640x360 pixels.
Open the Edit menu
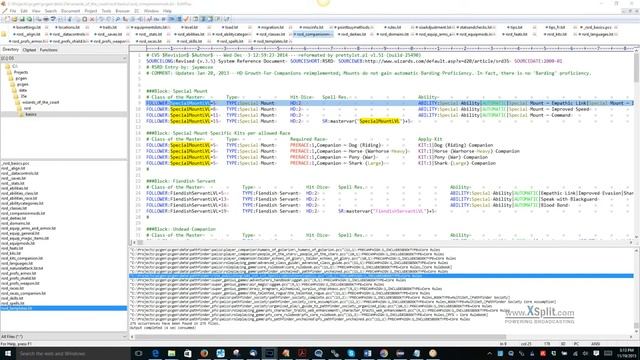click(x=24, y=11)
